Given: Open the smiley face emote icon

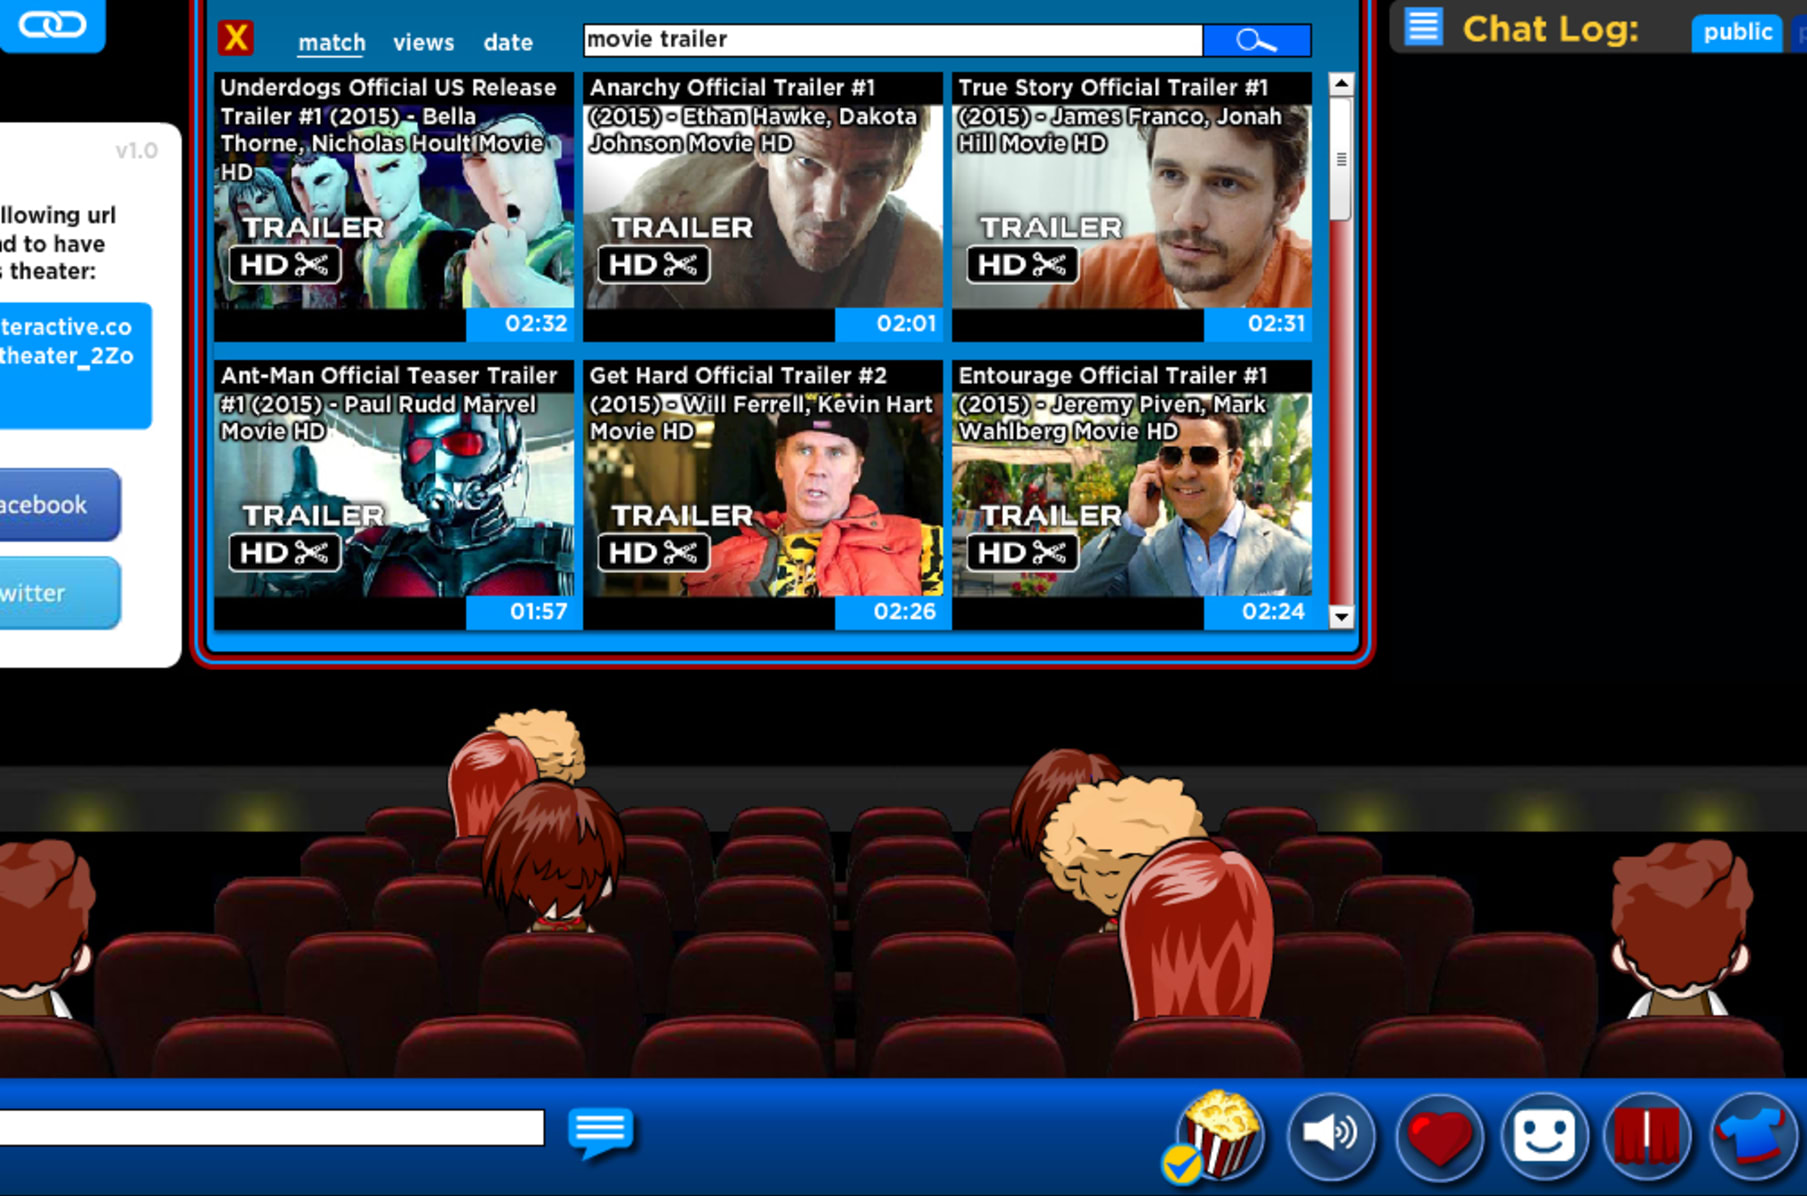Looking at the screenshot, I should (1544, 1137).
